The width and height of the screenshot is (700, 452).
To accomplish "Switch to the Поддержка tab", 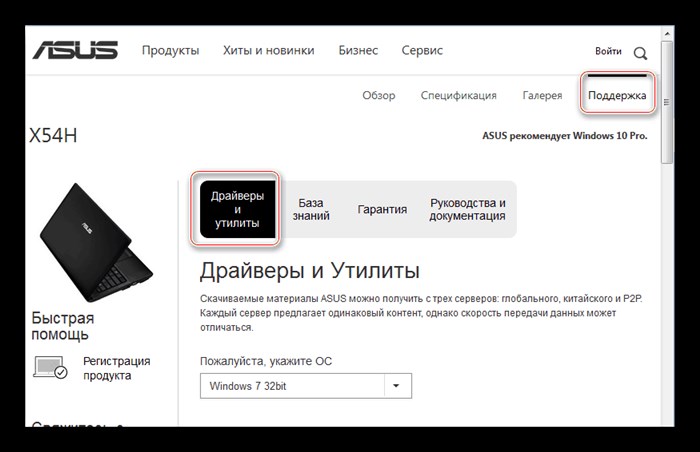I will 617,95.
